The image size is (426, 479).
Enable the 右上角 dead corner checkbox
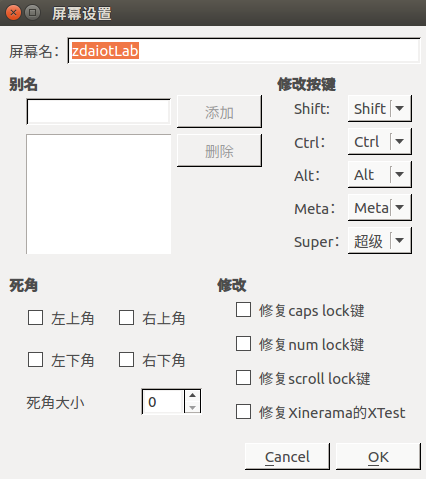[x=126, y=317]
